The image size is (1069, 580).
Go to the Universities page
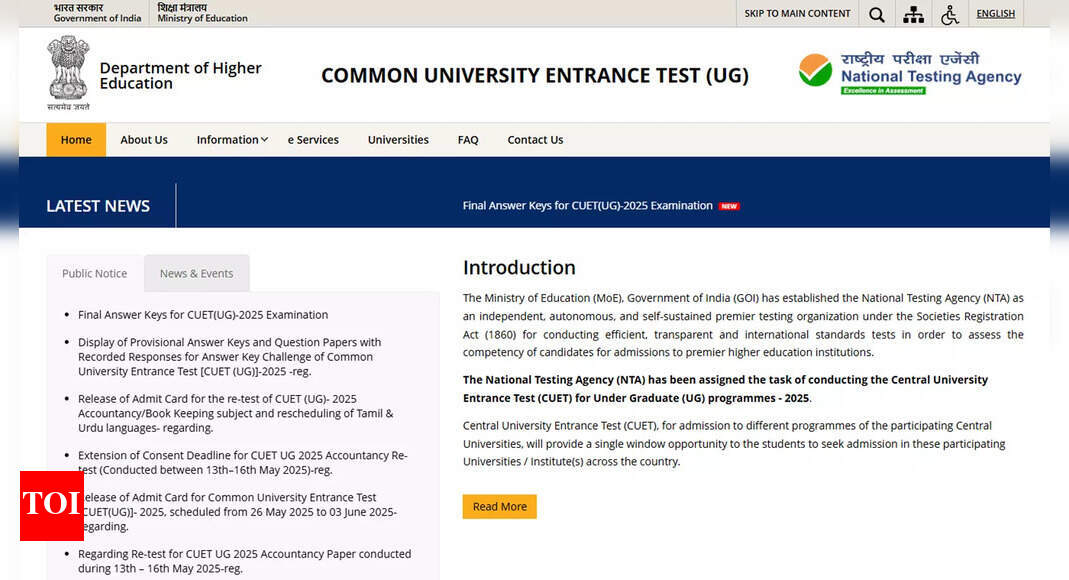tap(398, 140)
